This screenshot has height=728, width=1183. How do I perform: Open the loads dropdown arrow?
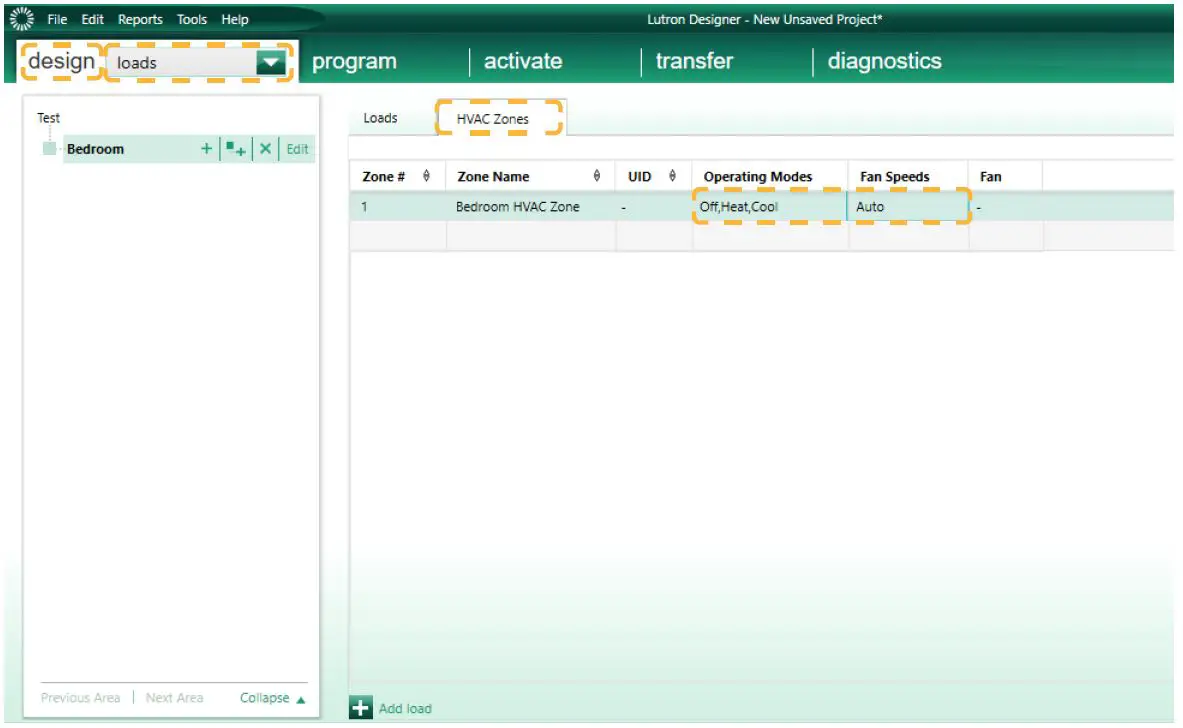click(x=271, y=63)
